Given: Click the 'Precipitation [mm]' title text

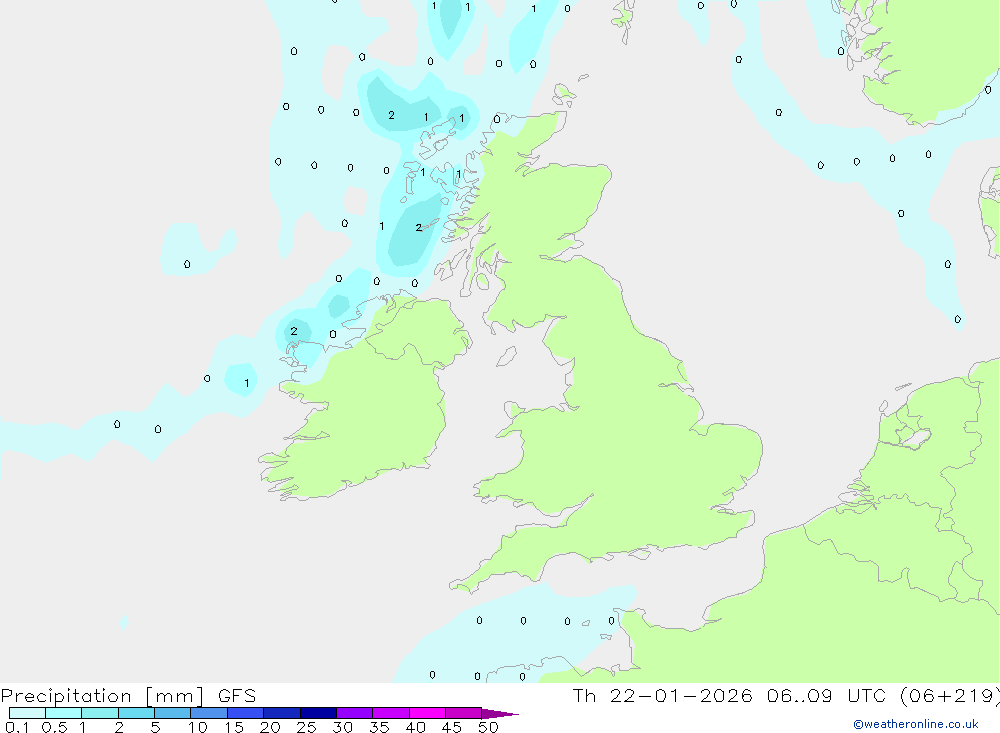Looking at the screenshot, I should coord(102,696).
